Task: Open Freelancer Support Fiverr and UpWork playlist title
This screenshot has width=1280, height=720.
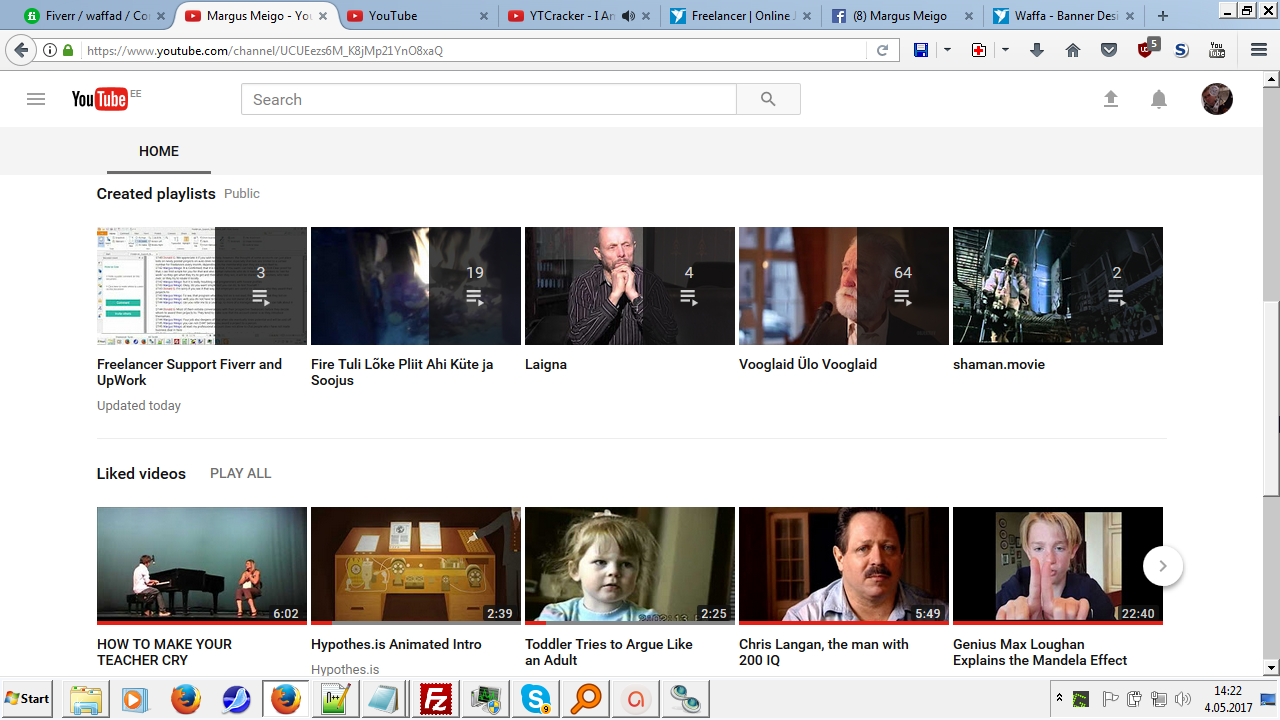Action: (190, 372)
